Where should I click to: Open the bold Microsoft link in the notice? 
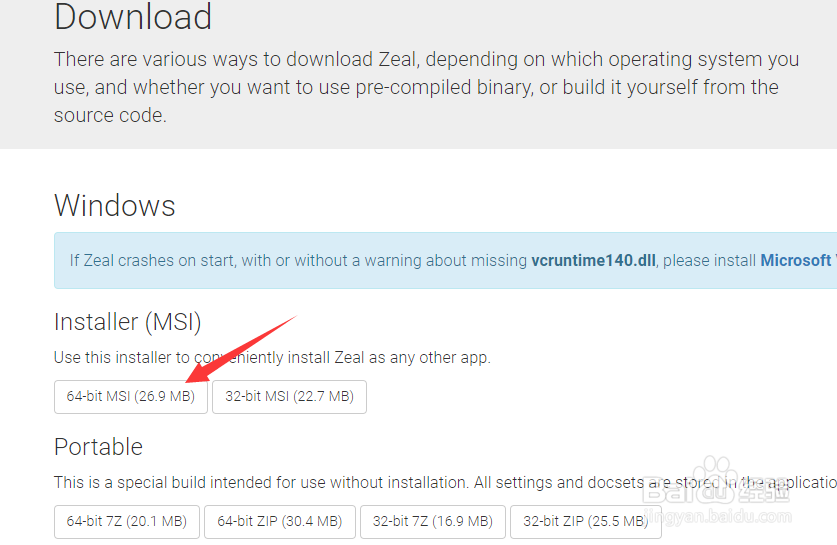click(798, 260)
